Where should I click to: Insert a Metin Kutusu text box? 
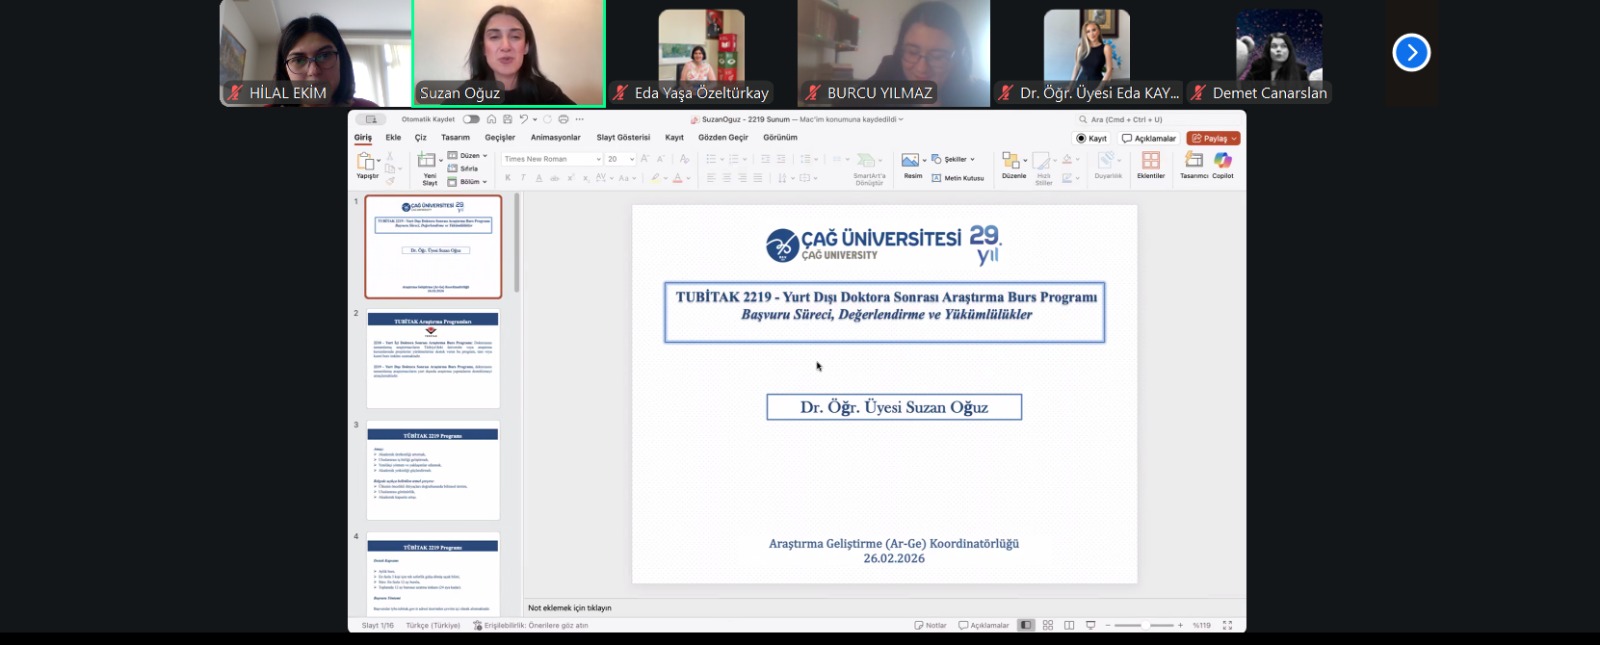tap(958, 178)
